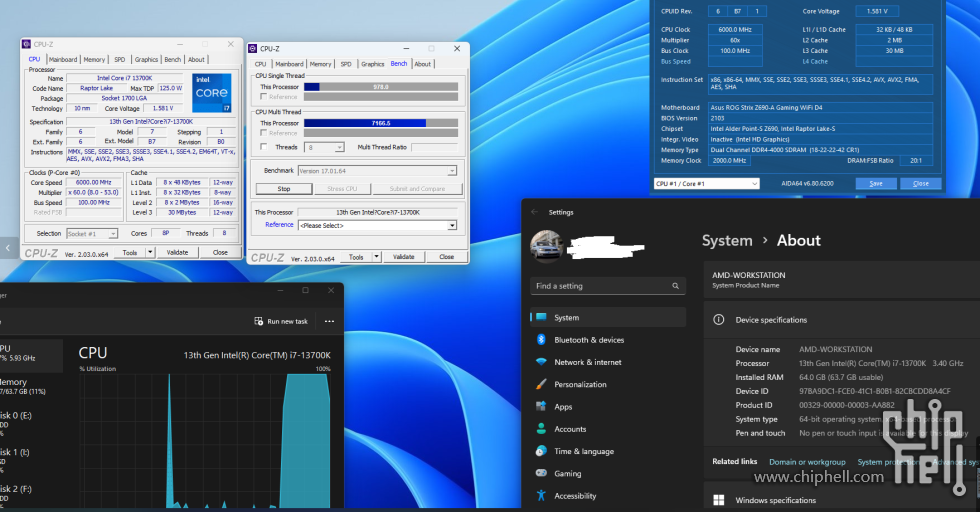Open the SPD tab in CPU-Z Bench window
980x512 pixels.
pyautogui.click(x=346, y=64)
